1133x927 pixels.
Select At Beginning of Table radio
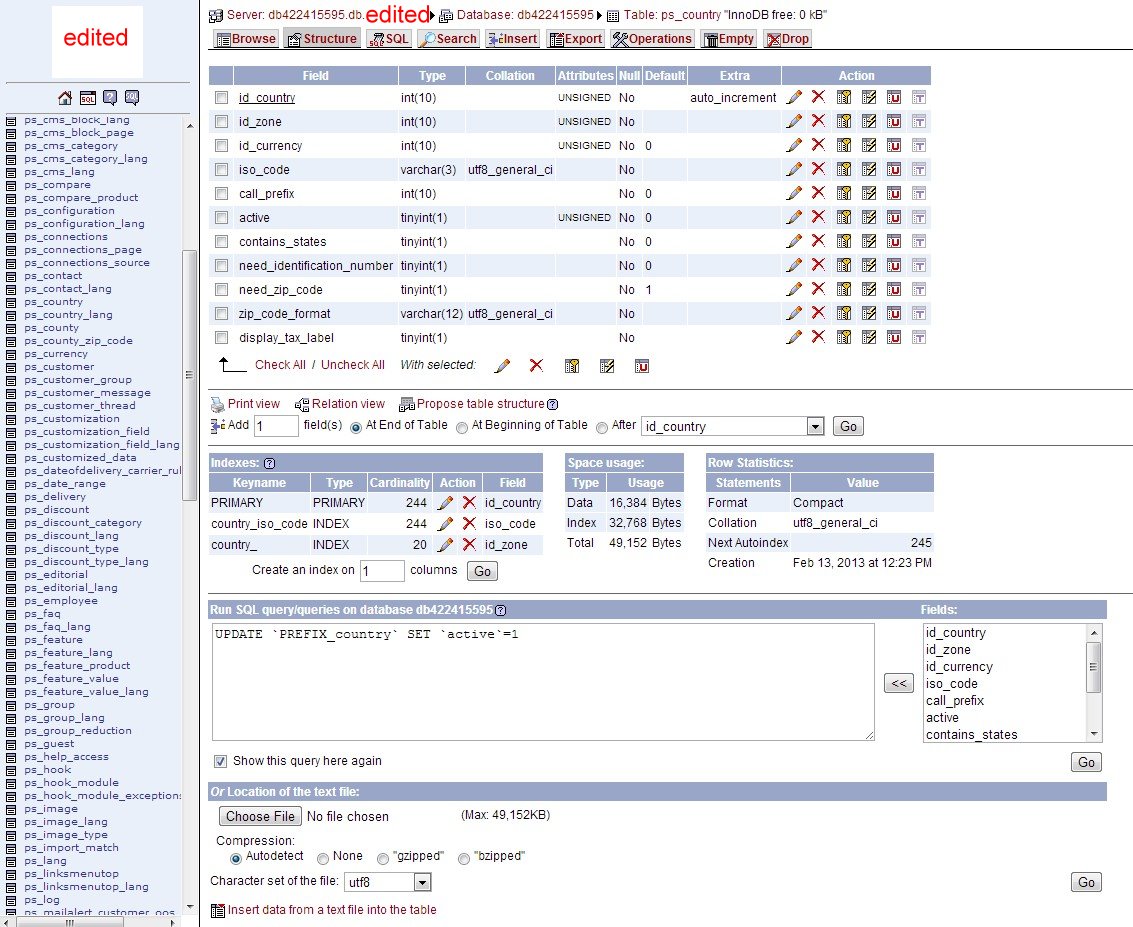(x=462, y=428)
